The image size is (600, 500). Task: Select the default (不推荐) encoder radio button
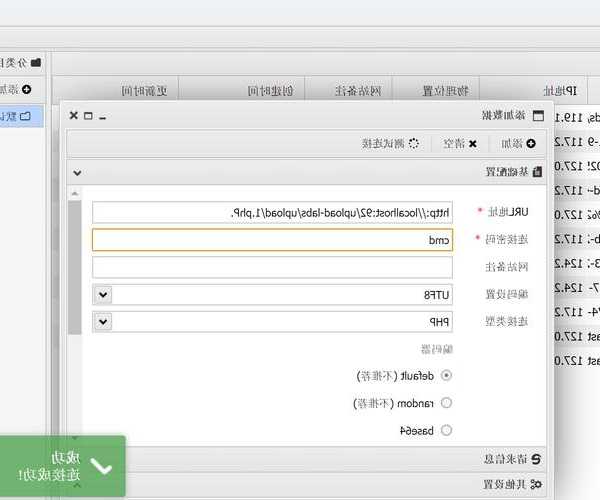pos(446,376)
